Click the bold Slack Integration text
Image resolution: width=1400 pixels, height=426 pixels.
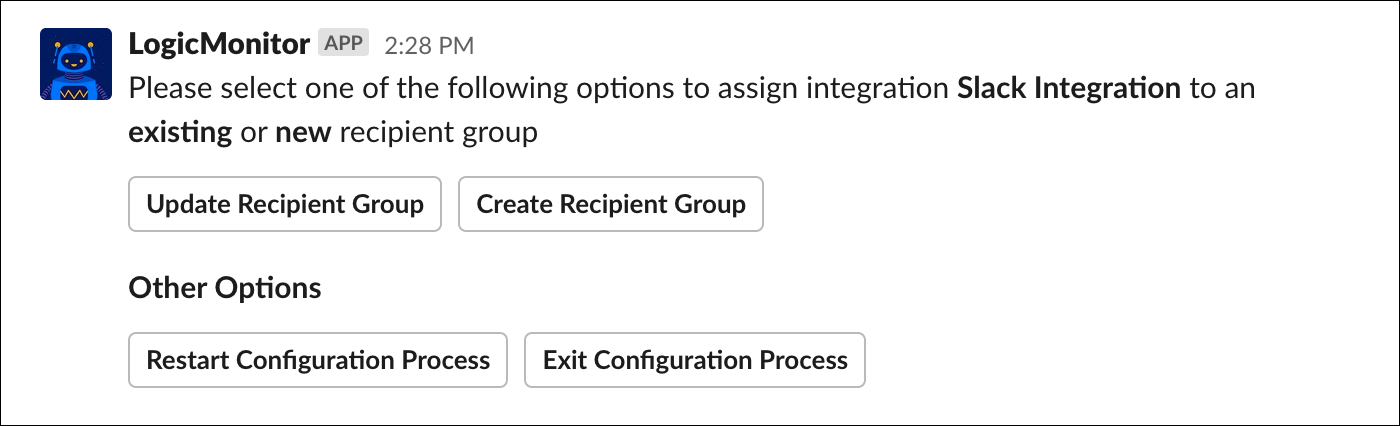coord(1069,88)
